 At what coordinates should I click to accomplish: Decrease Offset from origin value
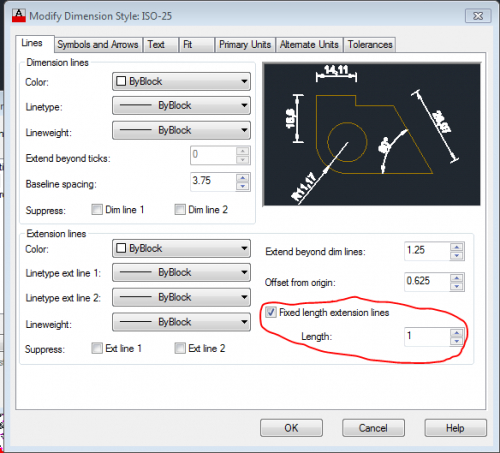[x=457, y=286]
